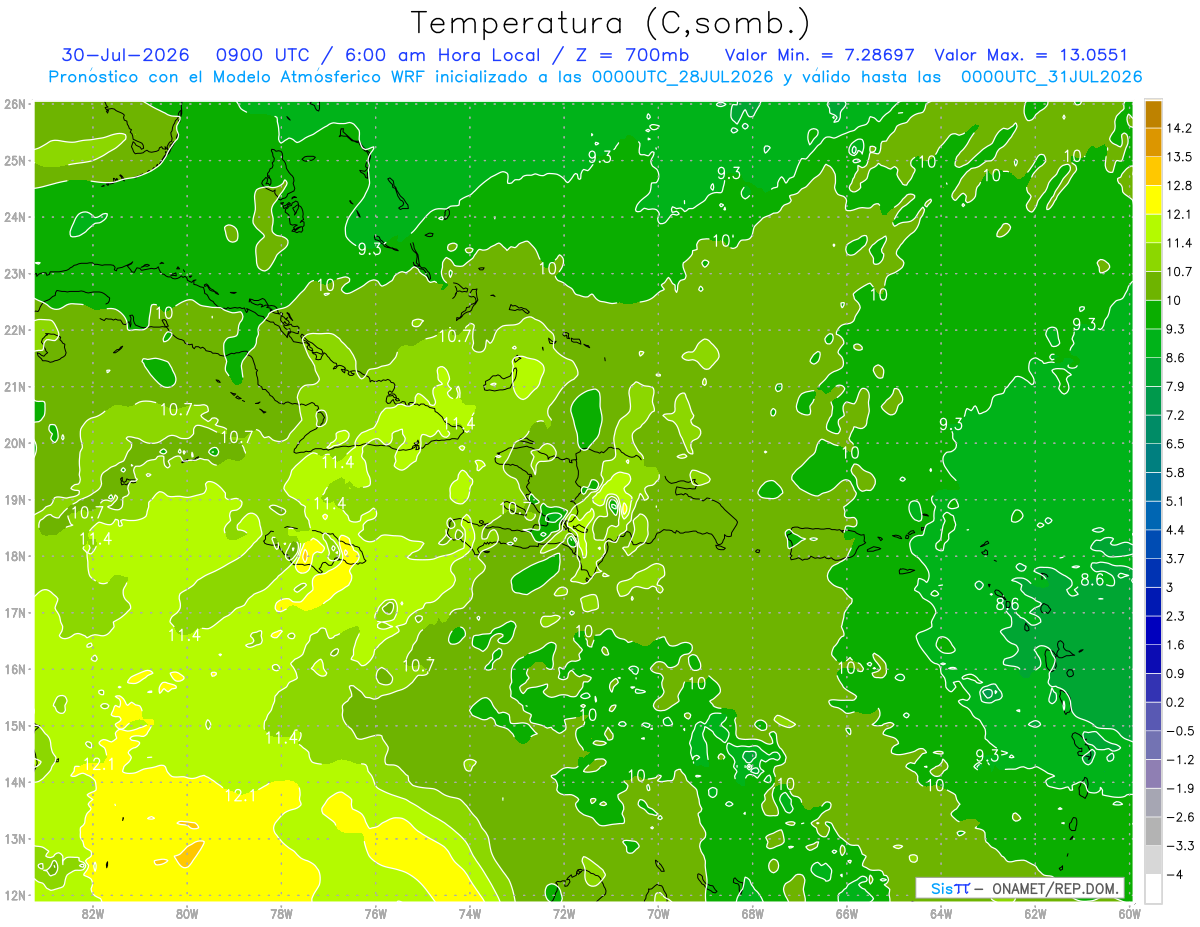Click the -3.3 value on the colour bar
1200x927 pixels.
(x=1179, y=845)
